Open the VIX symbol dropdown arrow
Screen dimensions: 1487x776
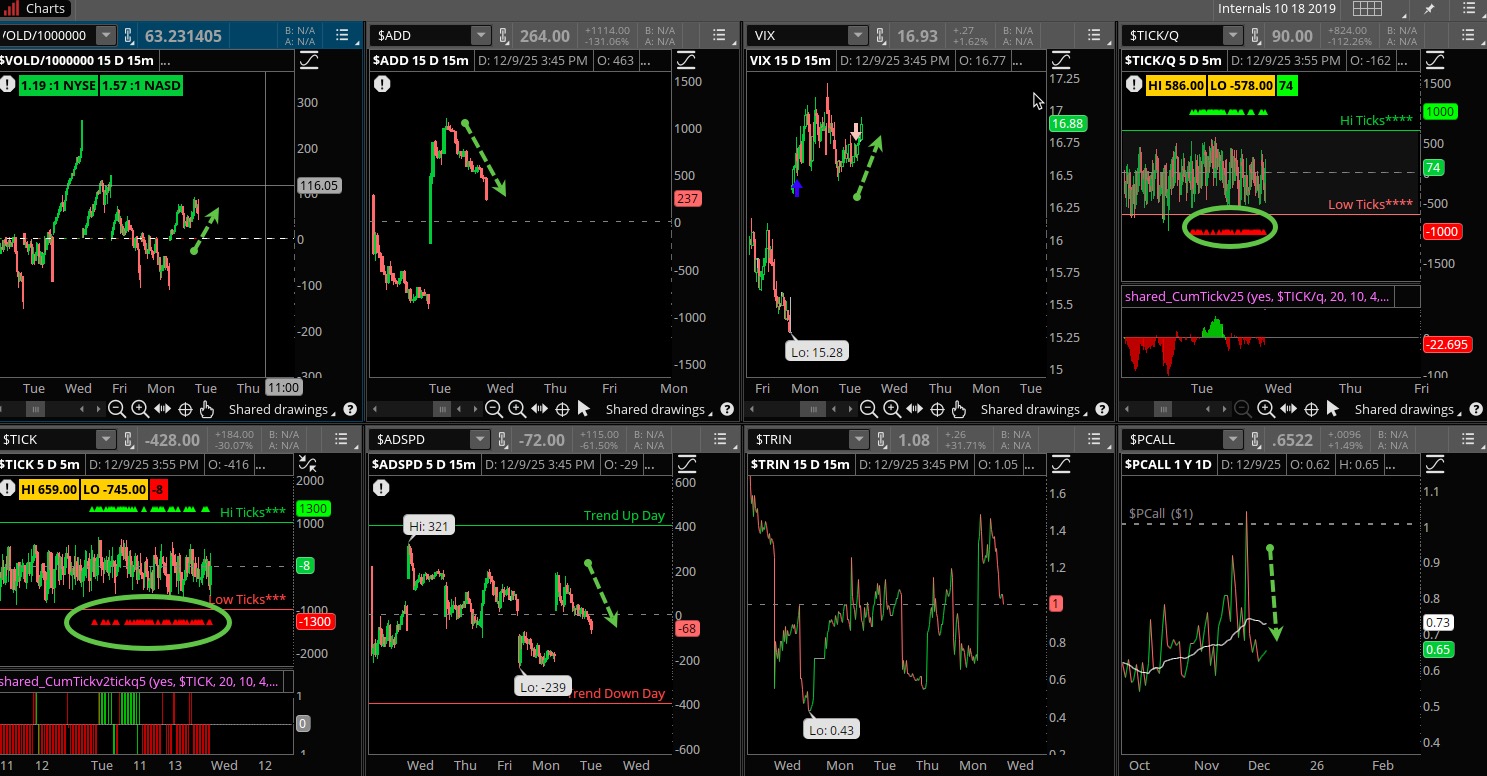tap(857, 36)
